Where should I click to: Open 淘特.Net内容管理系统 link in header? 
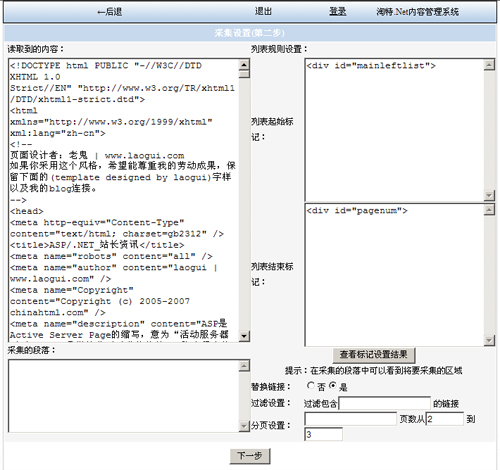pos(417,12)
